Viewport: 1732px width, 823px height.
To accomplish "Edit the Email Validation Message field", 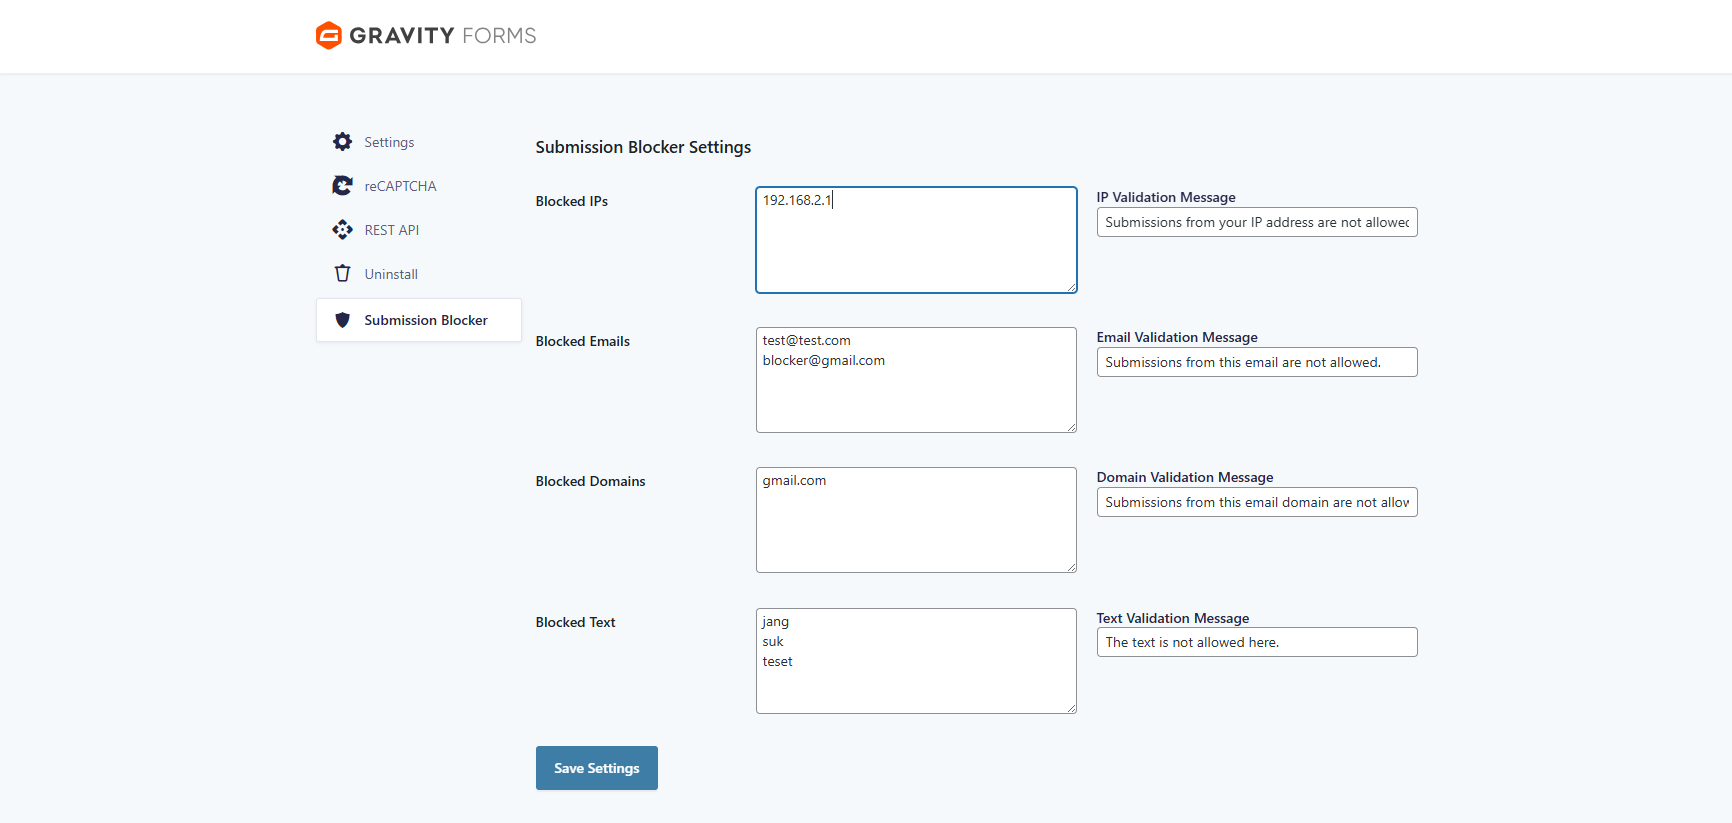I will point(1257,362).
